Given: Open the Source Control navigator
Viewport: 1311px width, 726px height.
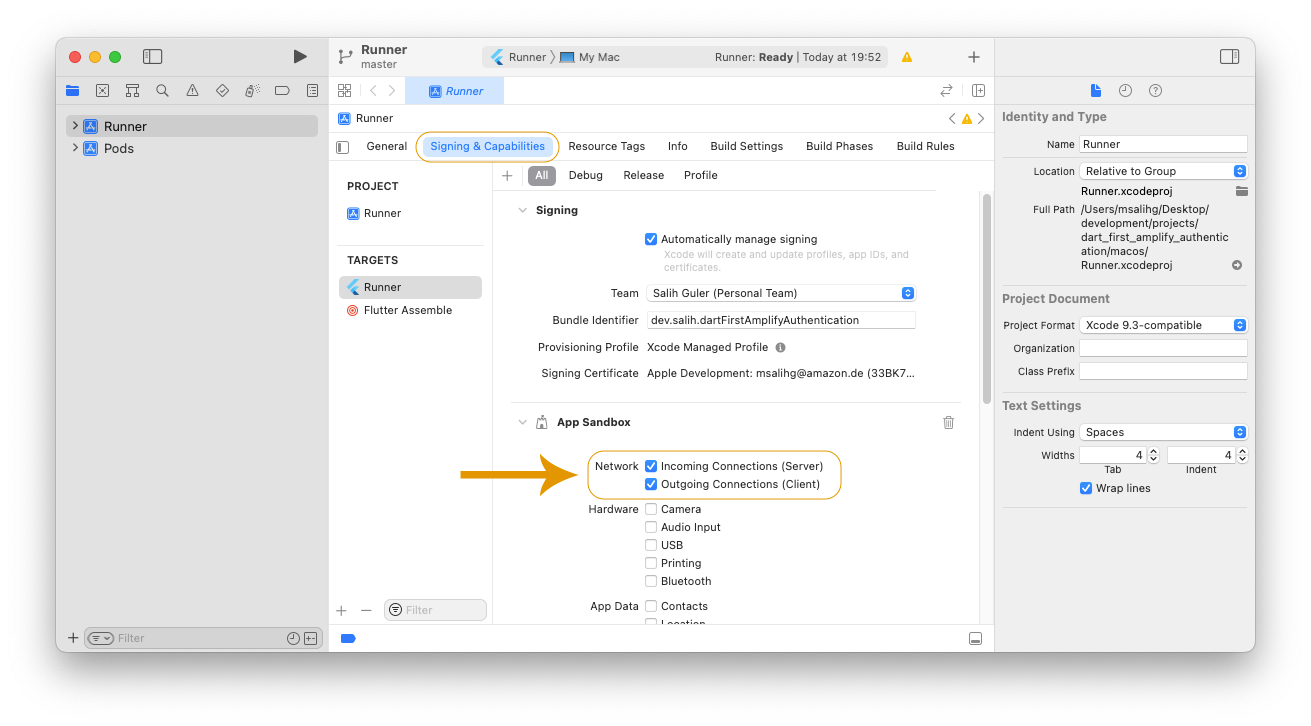Looking at the screenshot, I should [102, 90].
